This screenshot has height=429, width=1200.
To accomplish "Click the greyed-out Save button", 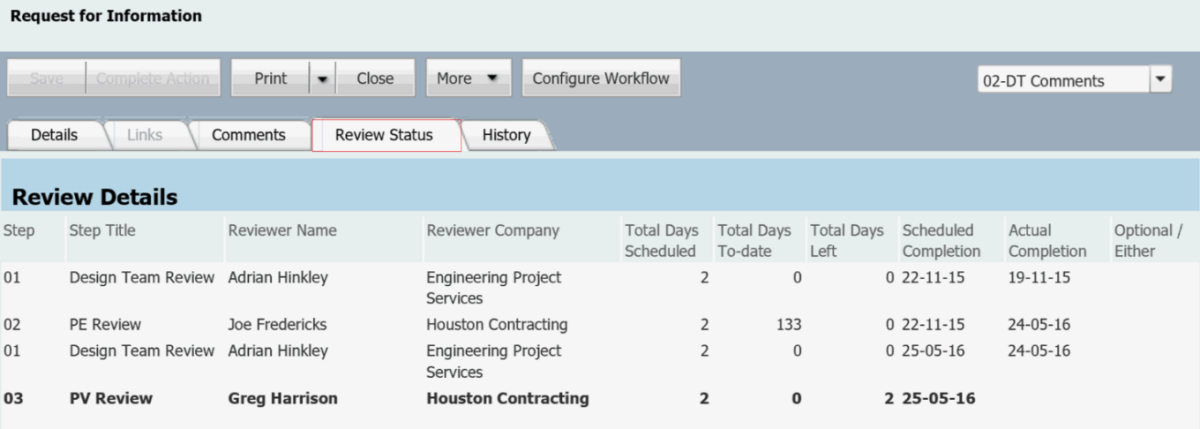I will point(46,79).
